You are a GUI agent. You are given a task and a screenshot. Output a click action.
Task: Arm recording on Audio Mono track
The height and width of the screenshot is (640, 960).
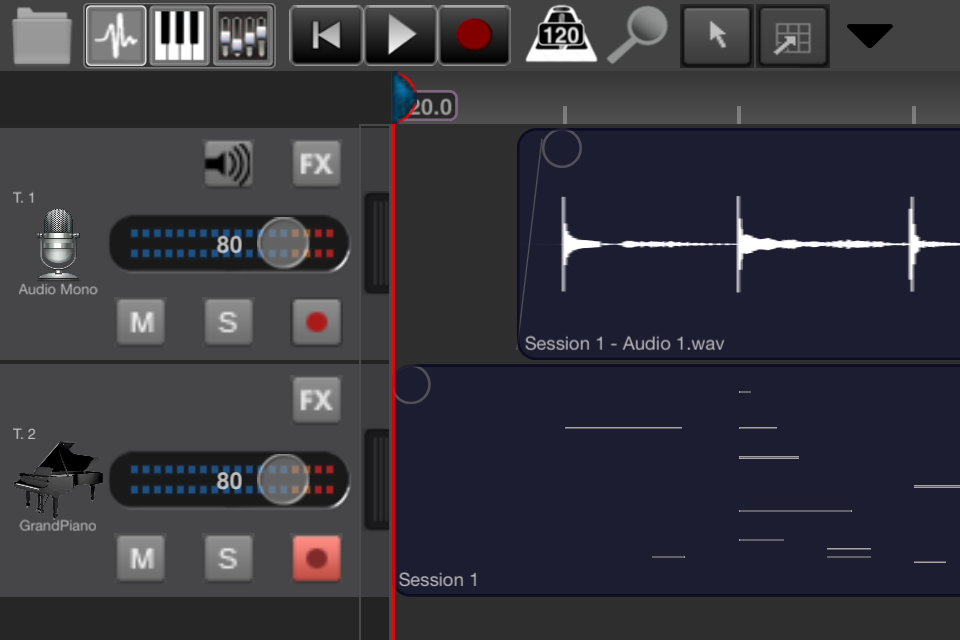316,322
